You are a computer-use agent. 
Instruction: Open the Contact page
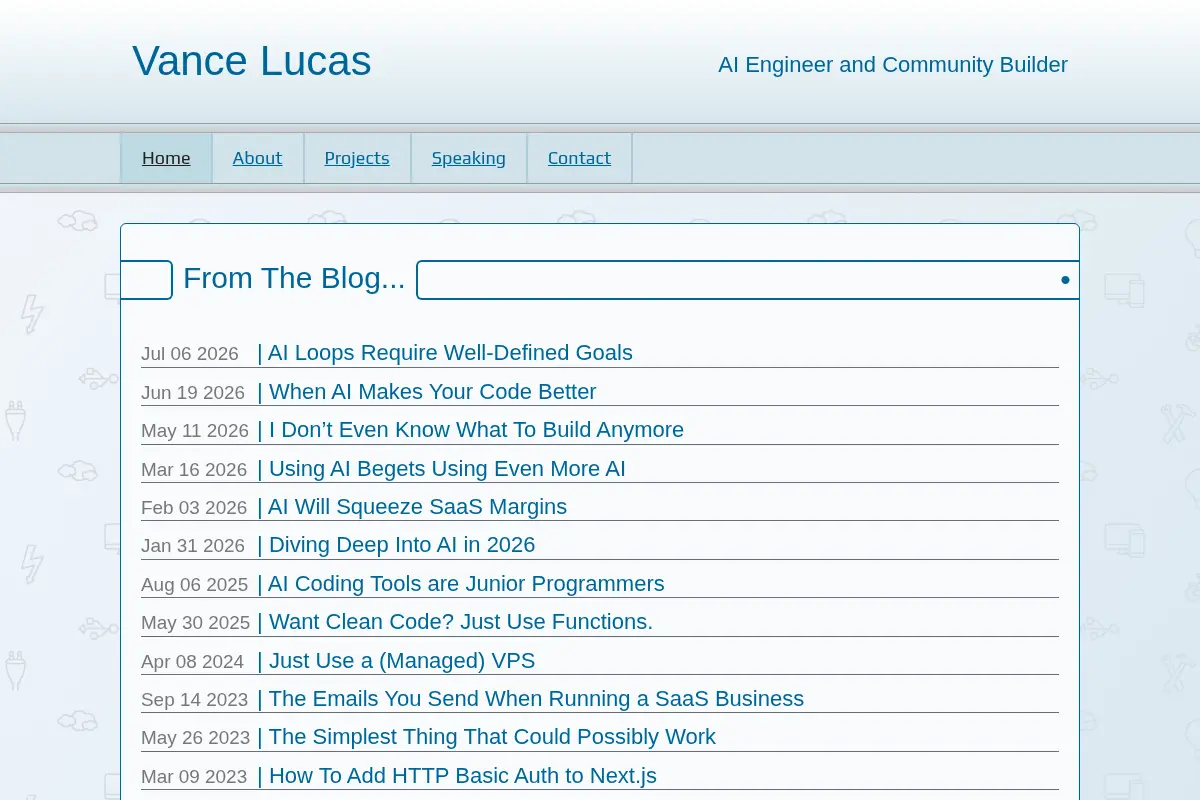point(579,158)
